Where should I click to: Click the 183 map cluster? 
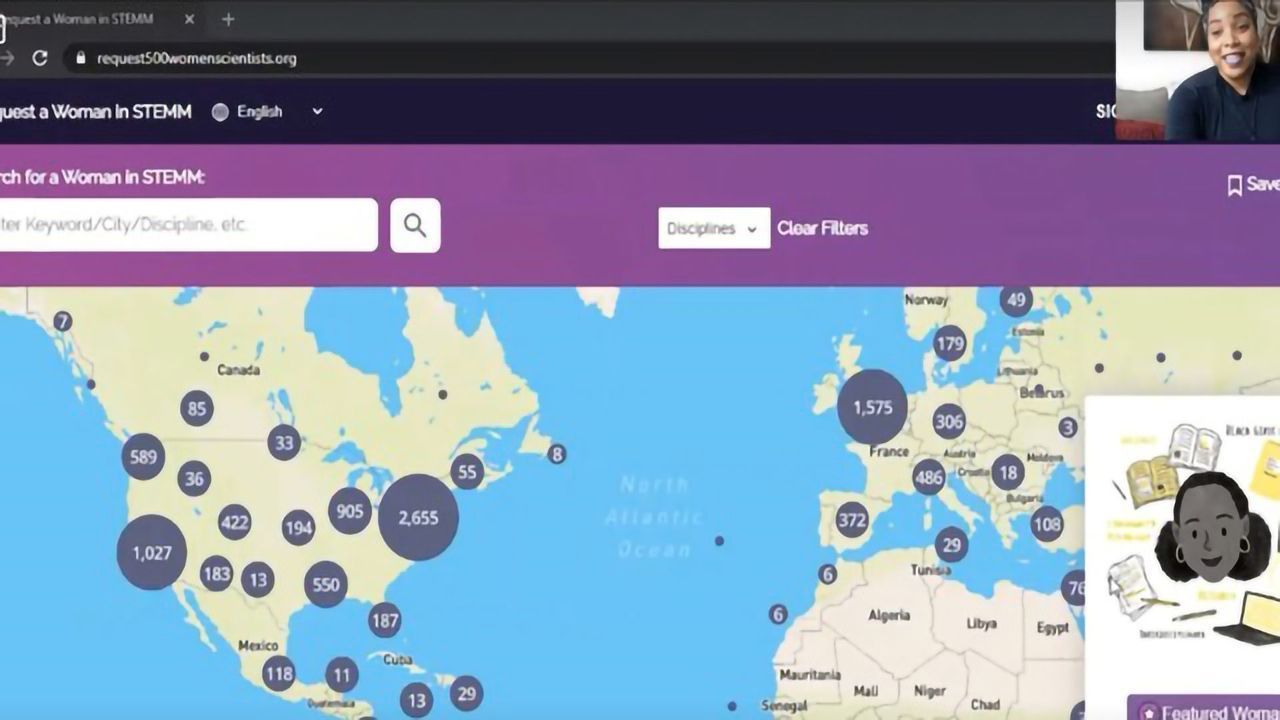[x=216, y=574]
